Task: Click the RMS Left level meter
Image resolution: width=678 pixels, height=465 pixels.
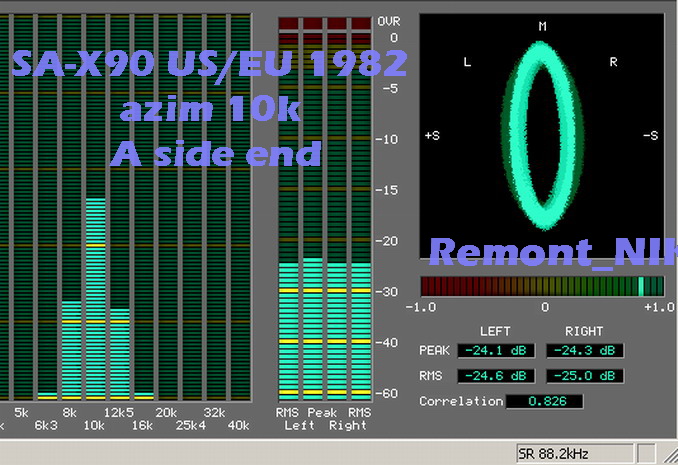Action: (x=287, y=330)
